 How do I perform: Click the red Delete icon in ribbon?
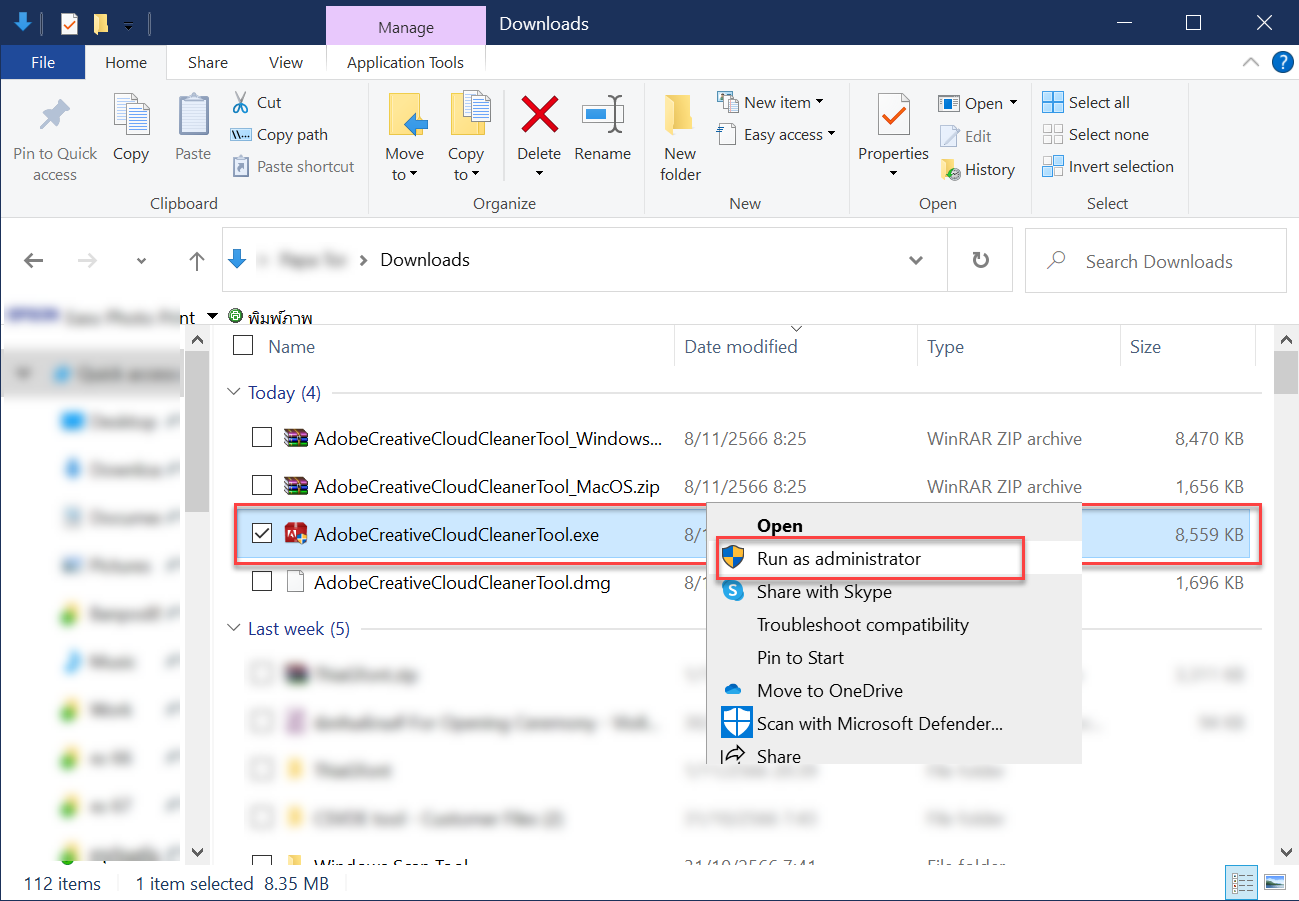(539, 115)
